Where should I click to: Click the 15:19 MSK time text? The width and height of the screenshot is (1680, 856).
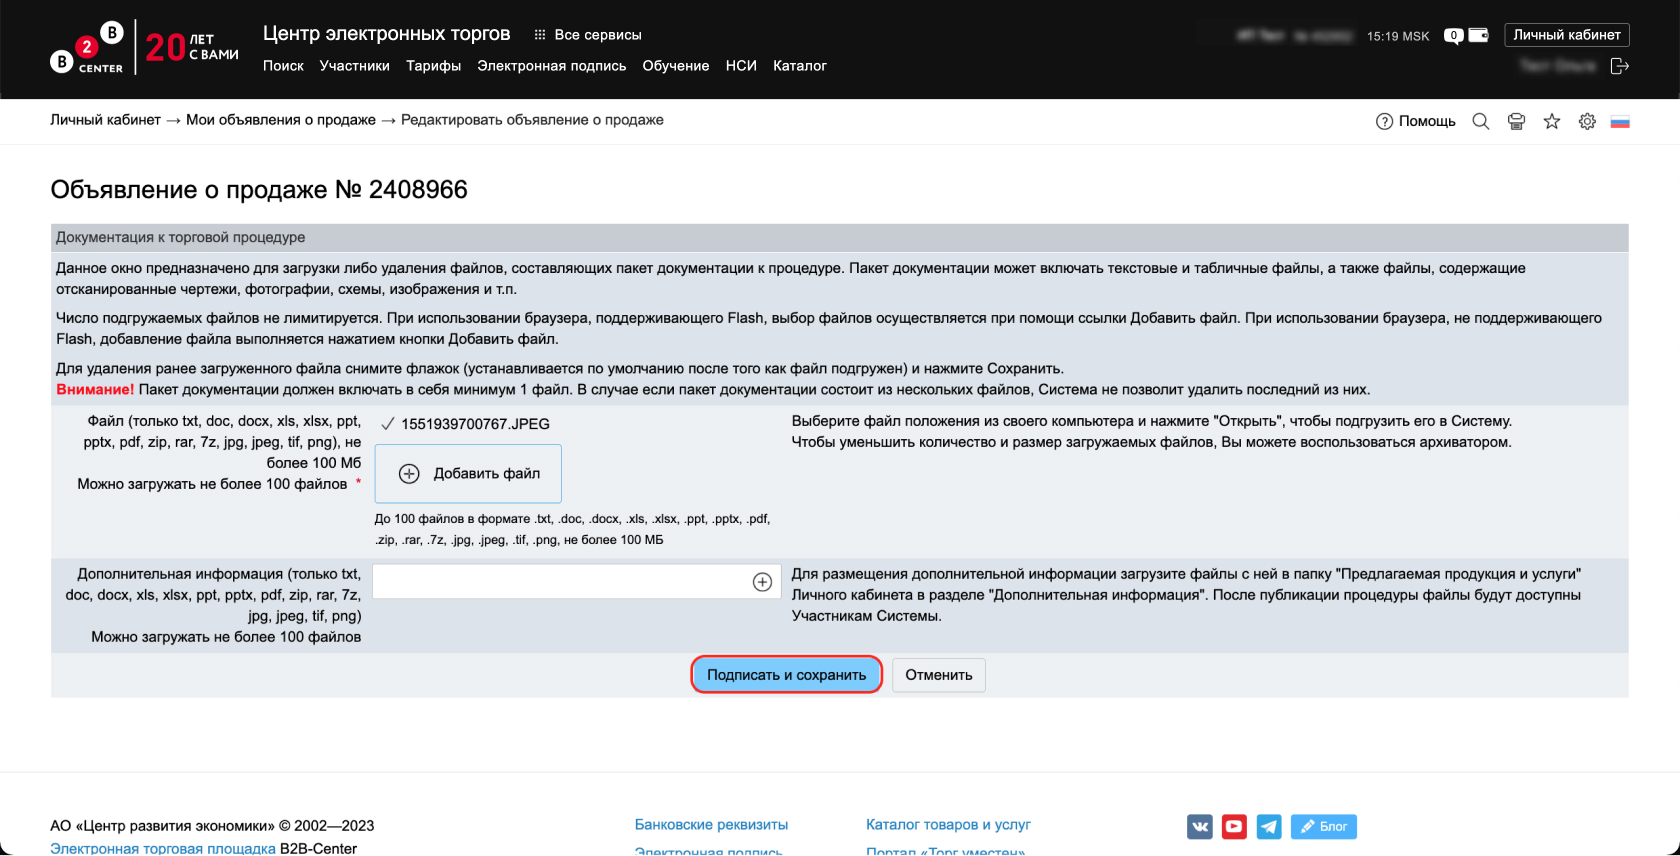pyautogui.click(x=1398, y=36)
